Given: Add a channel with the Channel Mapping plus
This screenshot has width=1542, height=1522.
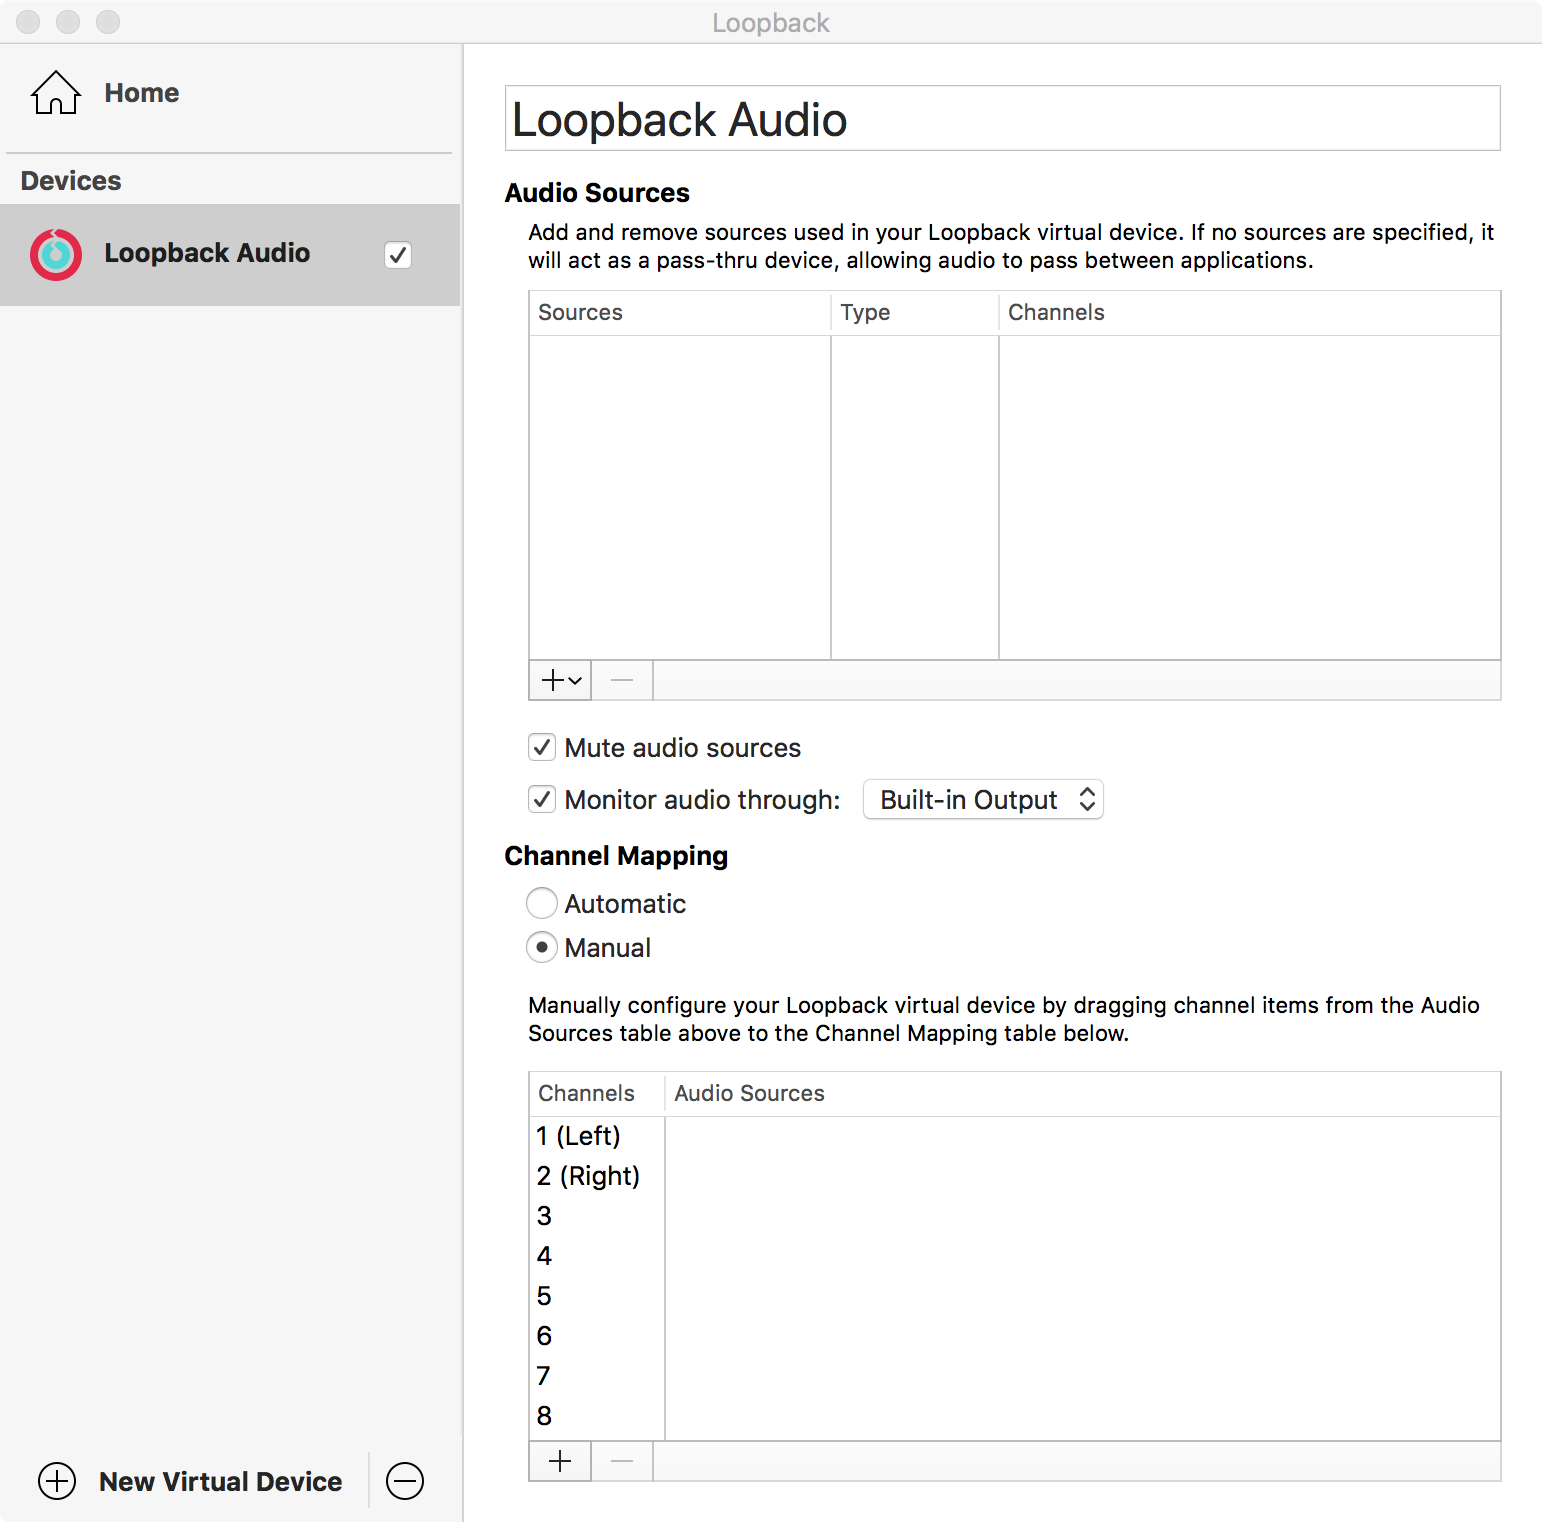Looking at the screenshot, I should click(560, 1461).
